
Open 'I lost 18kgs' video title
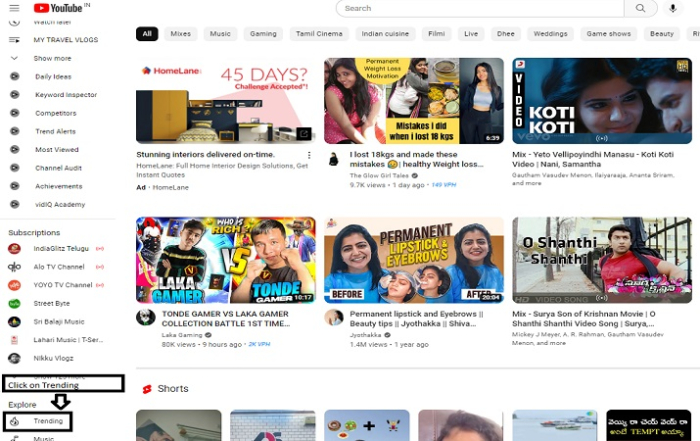(x=416, y=159)
